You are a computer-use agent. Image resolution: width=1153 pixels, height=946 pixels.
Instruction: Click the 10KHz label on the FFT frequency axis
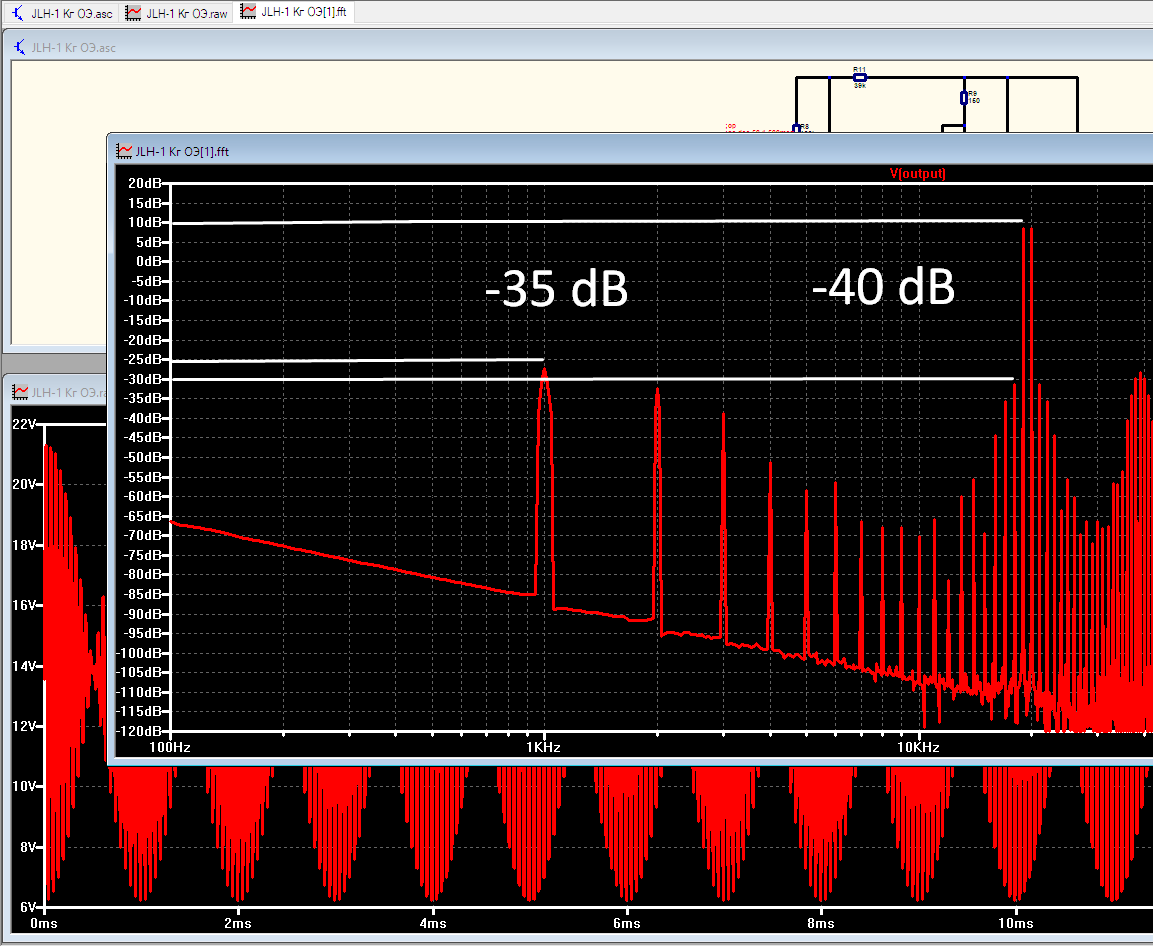point(918,747)
